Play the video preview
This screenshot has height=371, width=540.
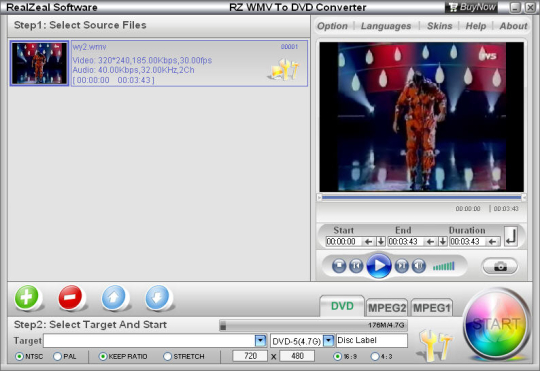[x=379, y=266]
